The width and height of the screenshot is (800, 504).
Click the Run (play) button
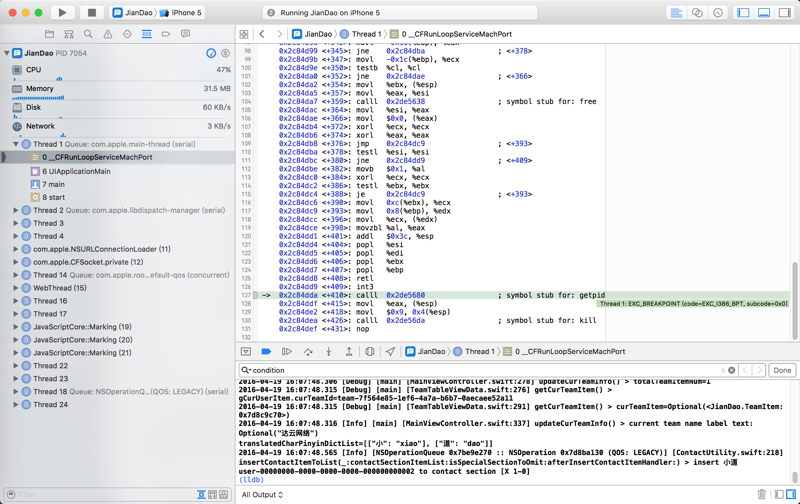point(62,13)
